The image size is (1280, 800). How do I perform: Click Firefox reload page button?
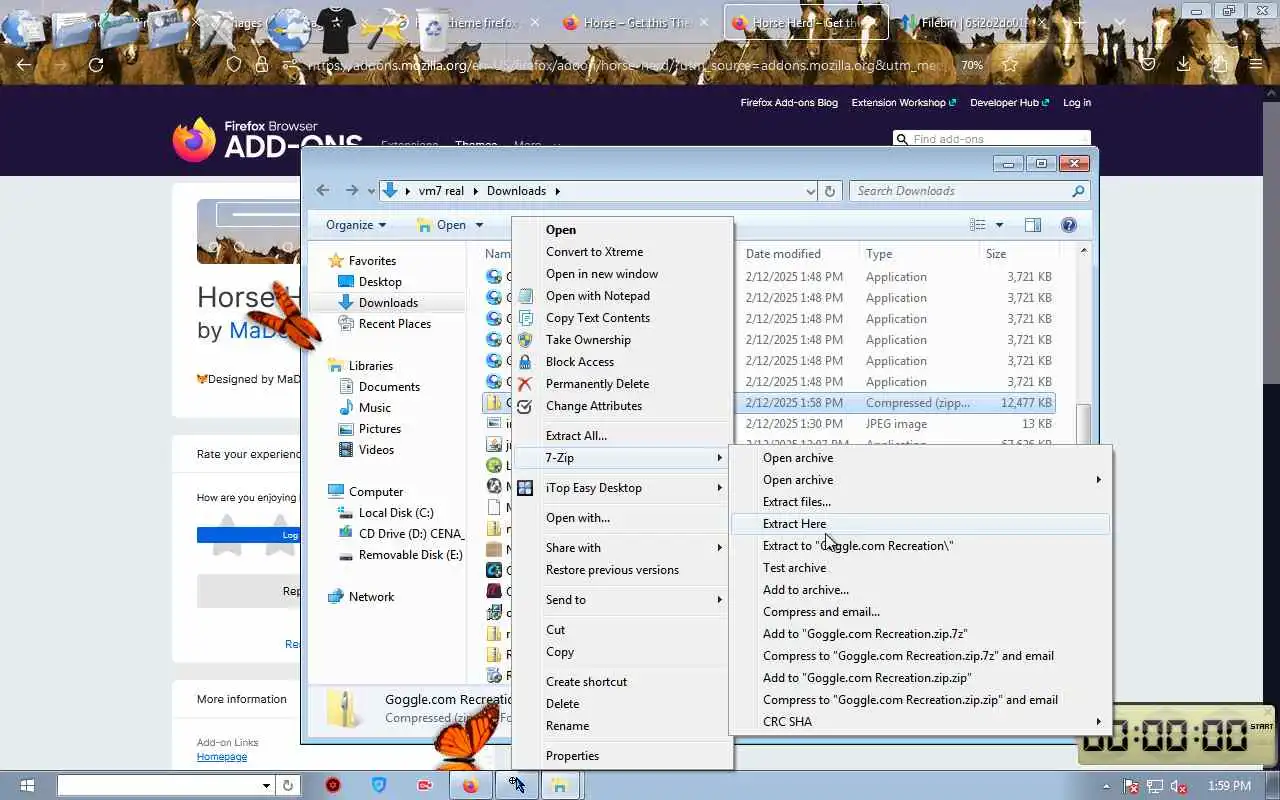[96, 65]
